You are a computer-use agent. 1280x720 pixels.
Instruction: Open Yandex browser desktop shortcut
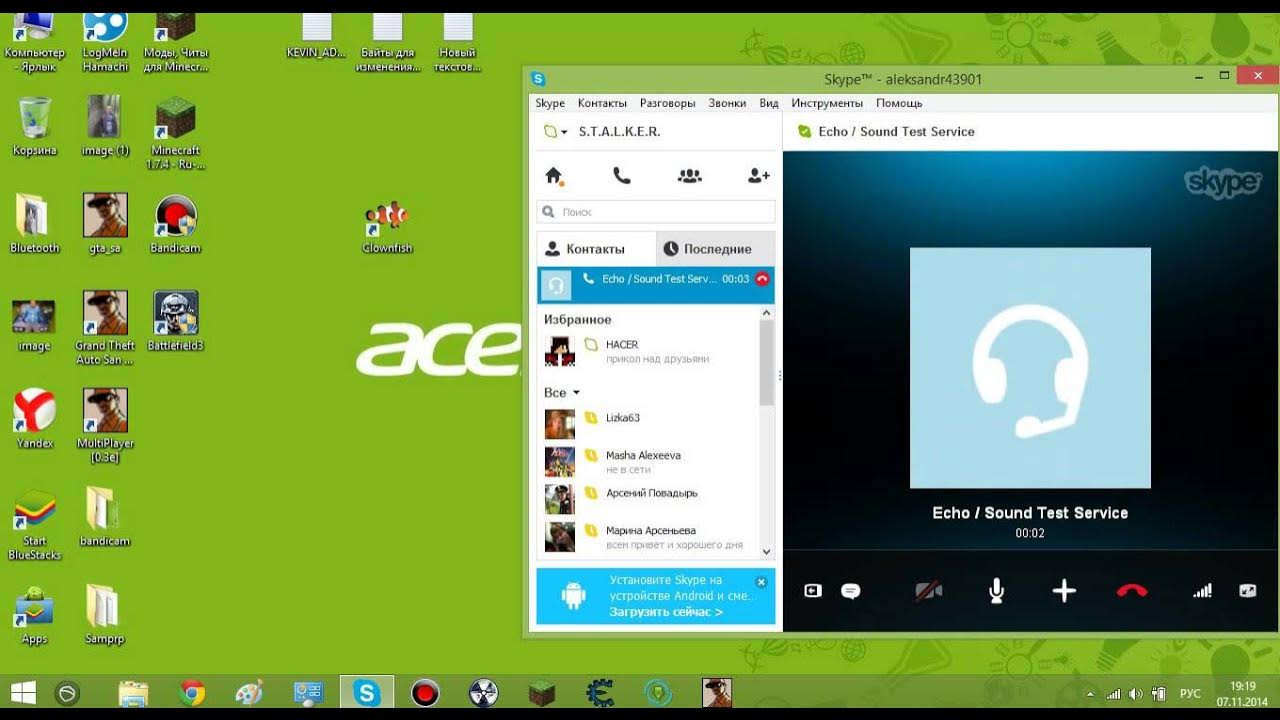34,418
